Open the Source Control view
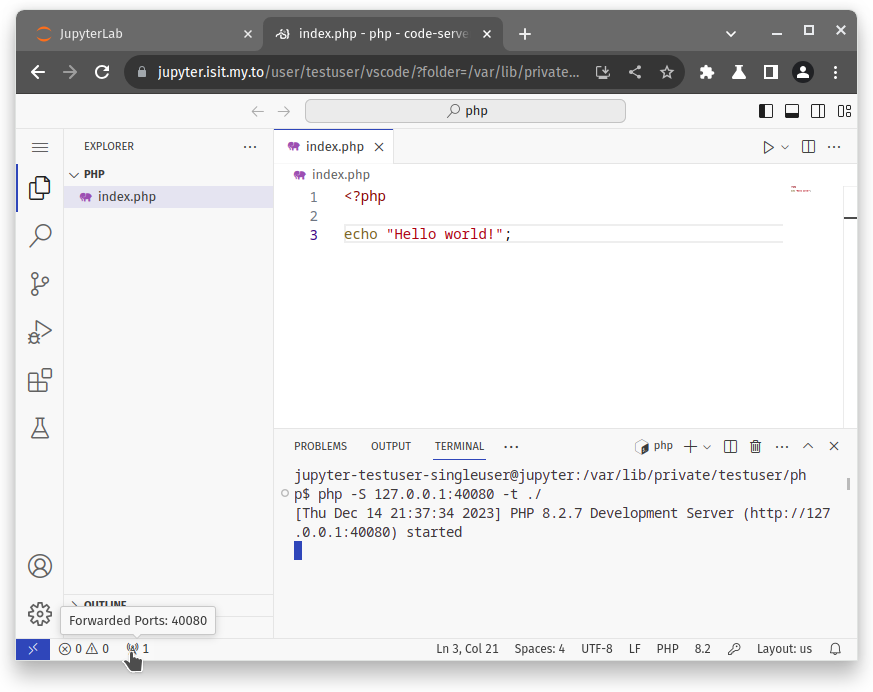Image resolution: width=873 pixels, height=692 pixels. [x=40, y=284]
